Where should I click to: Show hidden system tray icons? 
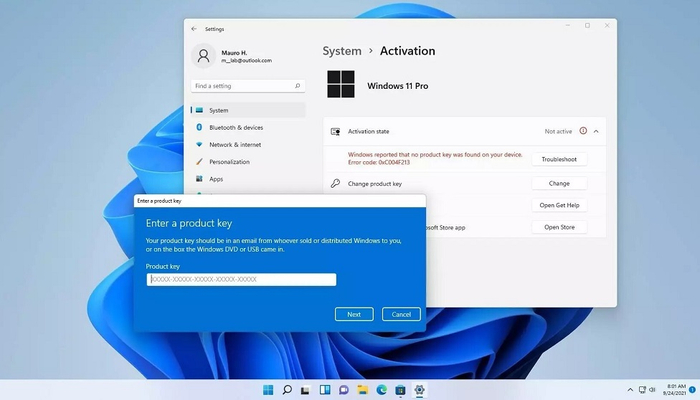coord(630,390)
